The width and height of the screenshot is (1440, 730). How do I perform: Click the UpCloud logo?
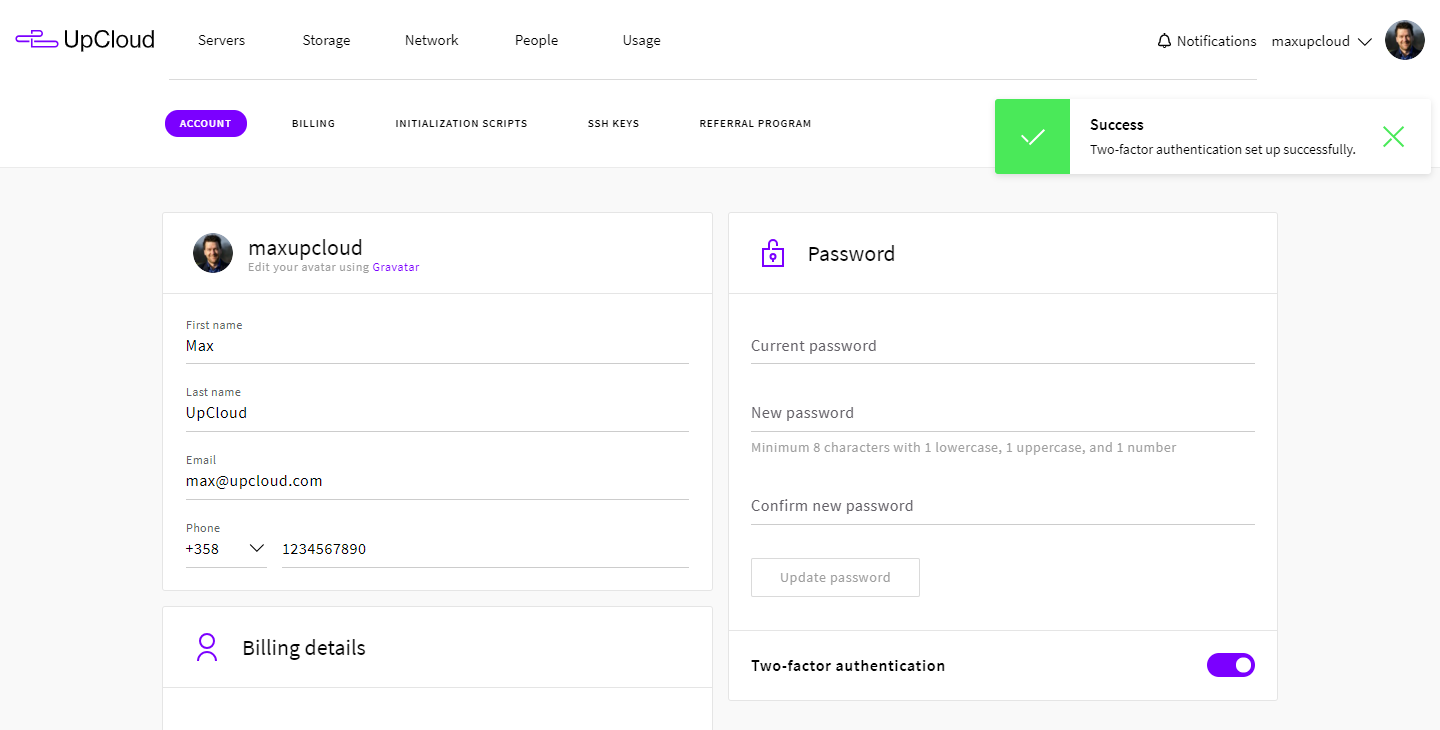pos(85,40)
